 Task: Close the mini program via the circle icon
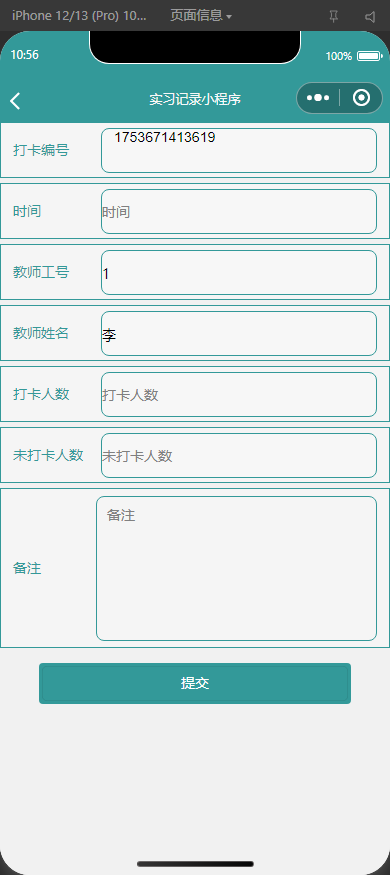(362, 98)
